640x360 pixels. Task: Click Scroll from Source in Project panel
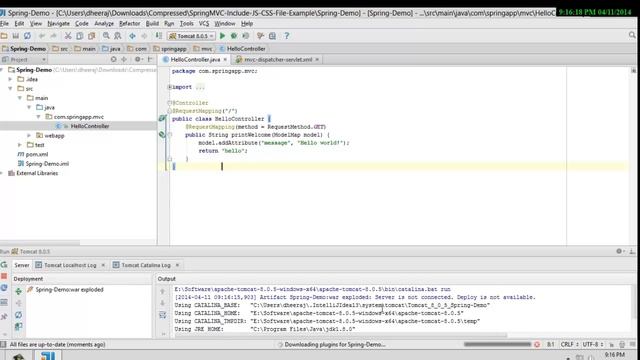pos(113,60)
